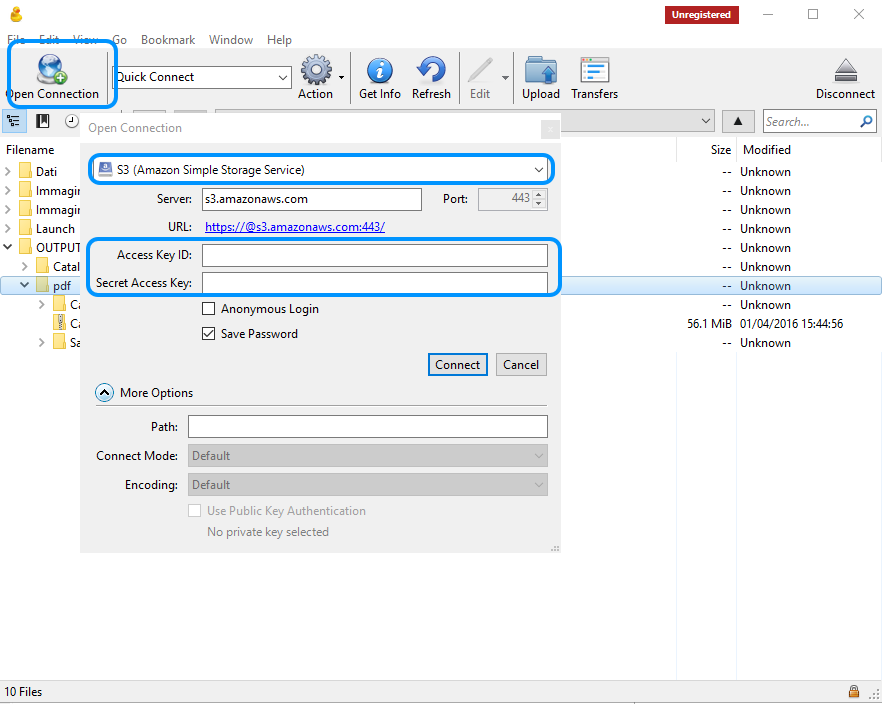The height and width of the screenshot is (704, 882).
Task: Open the path dropdown next to up arrow
Action: [x=705, y=121]
